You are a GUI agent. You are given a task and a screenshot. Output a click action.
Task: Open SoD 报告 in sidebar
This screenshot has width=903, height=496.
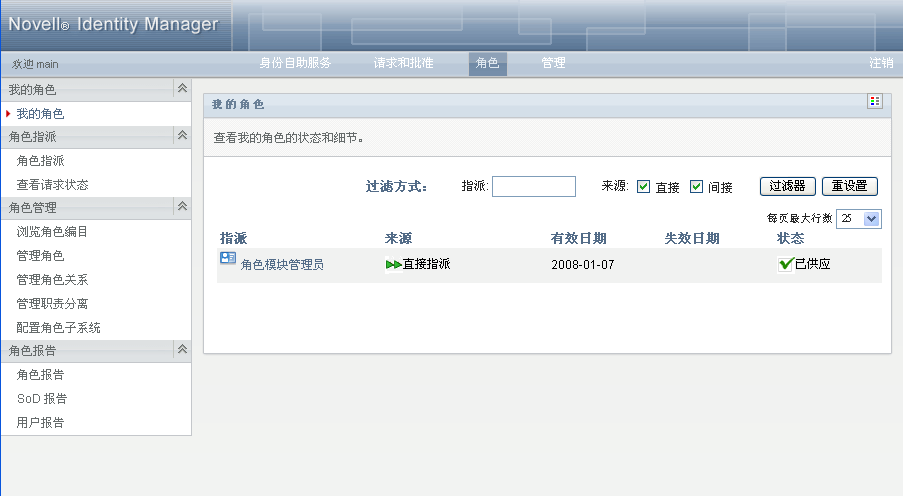pos(42,399)
